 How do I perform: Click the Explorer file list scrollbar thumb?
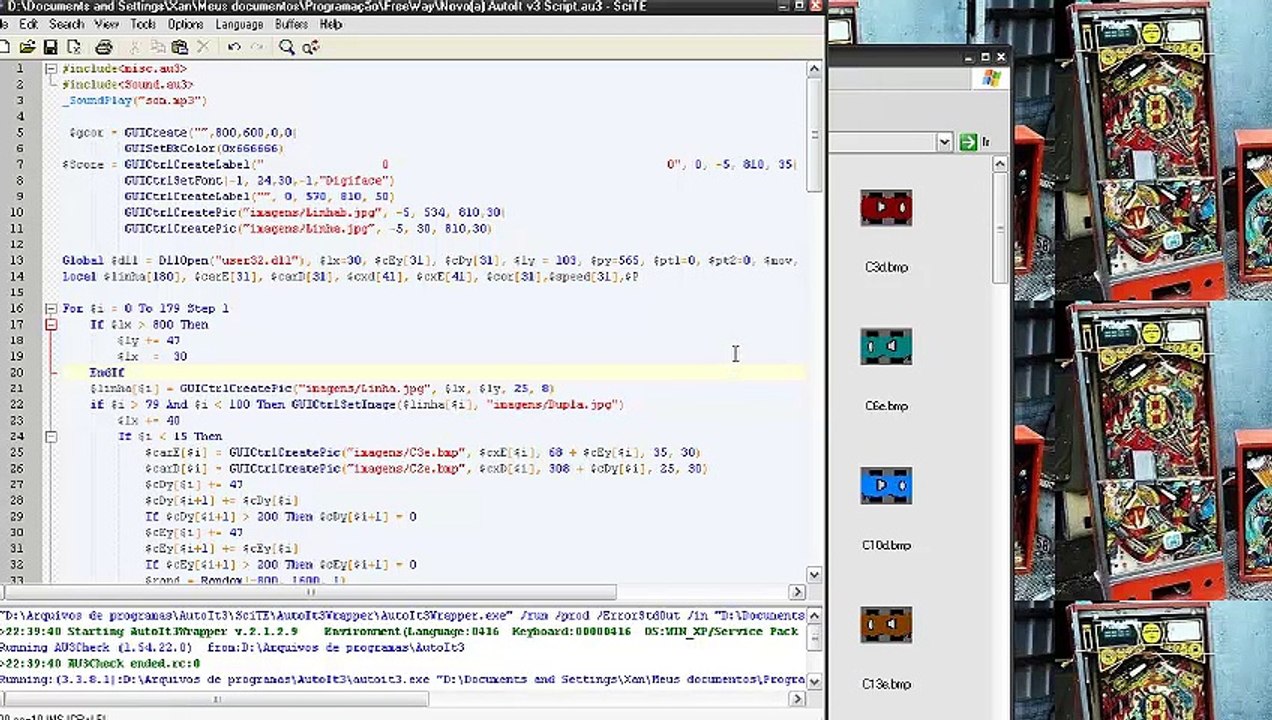pos(999,227)
